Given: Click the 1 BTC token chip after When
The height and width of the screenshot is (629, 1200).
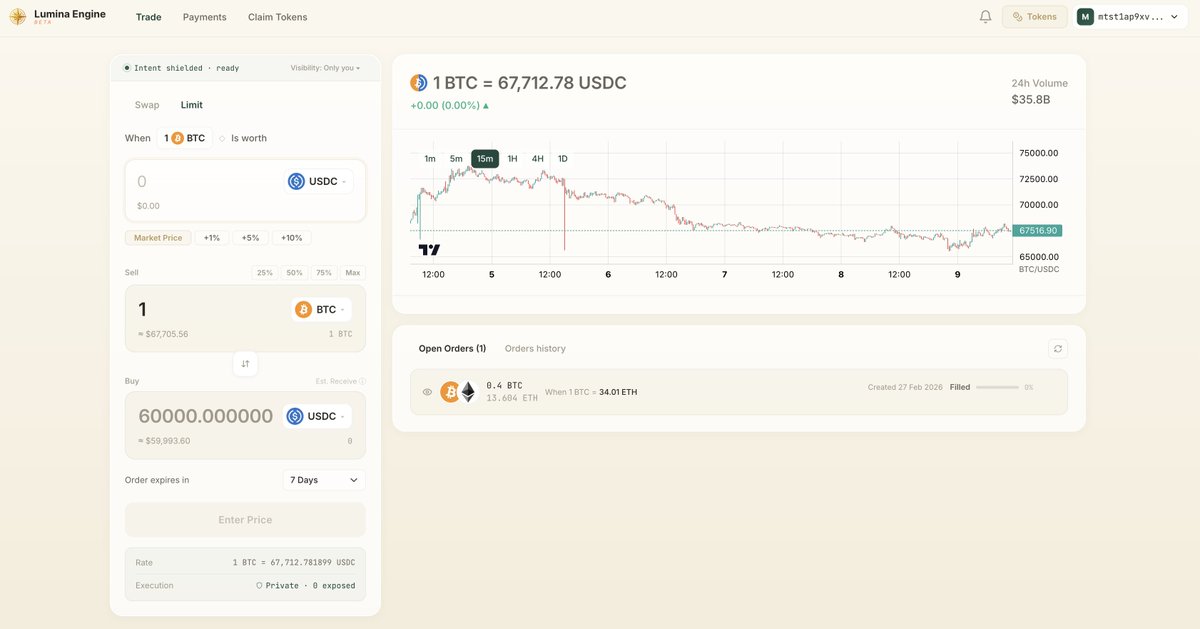Looking at the screenshot, I should point(185,138).
